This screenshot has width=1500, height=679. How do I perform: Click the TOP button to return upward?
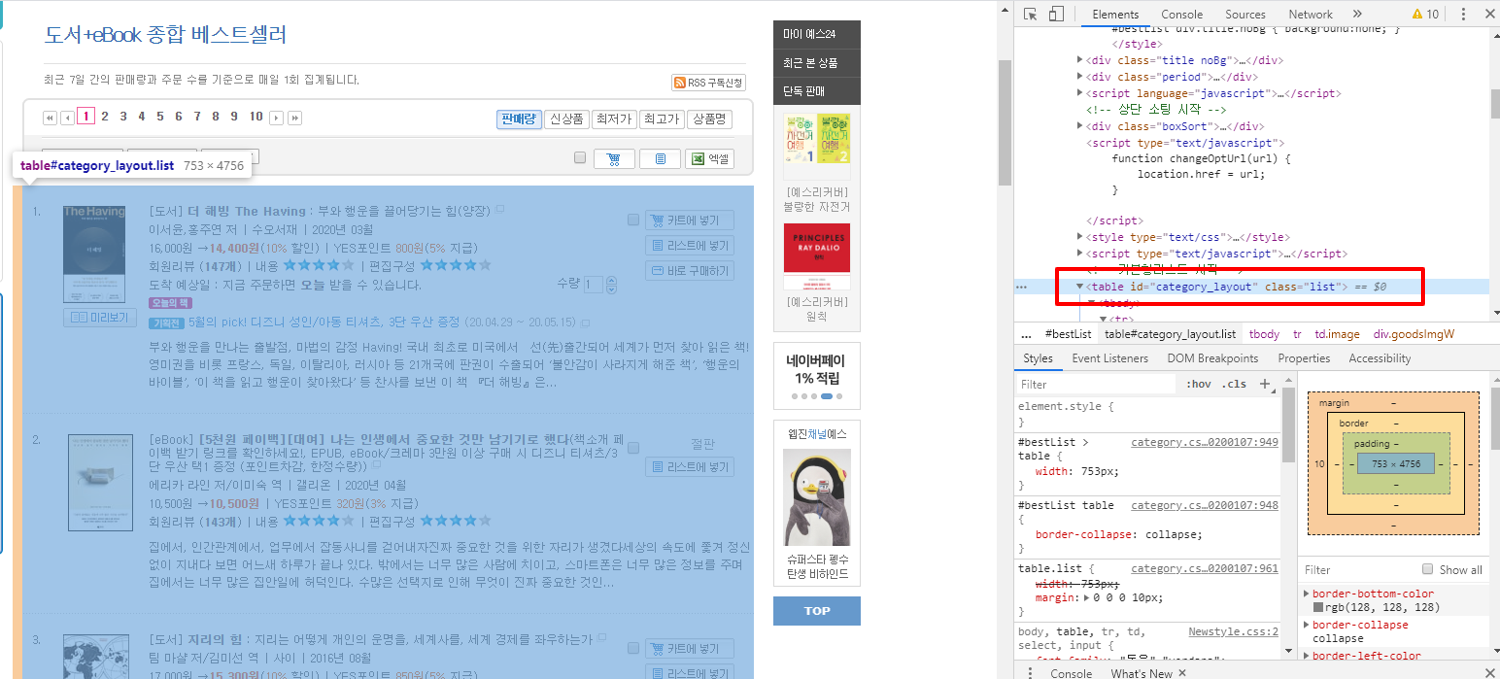(x=817, y=611)
